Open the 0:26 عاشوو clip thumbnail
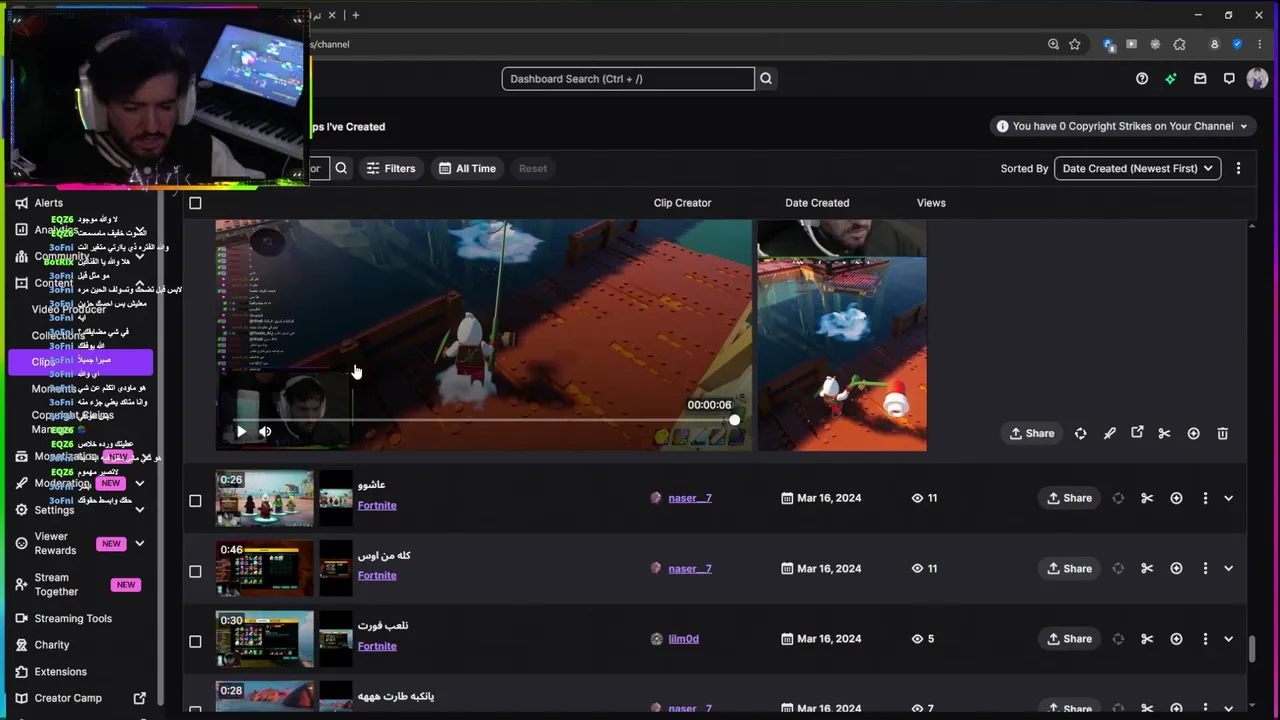This screenshot has width=1280, height=720. pyautogui.click(x=265, y=498)
